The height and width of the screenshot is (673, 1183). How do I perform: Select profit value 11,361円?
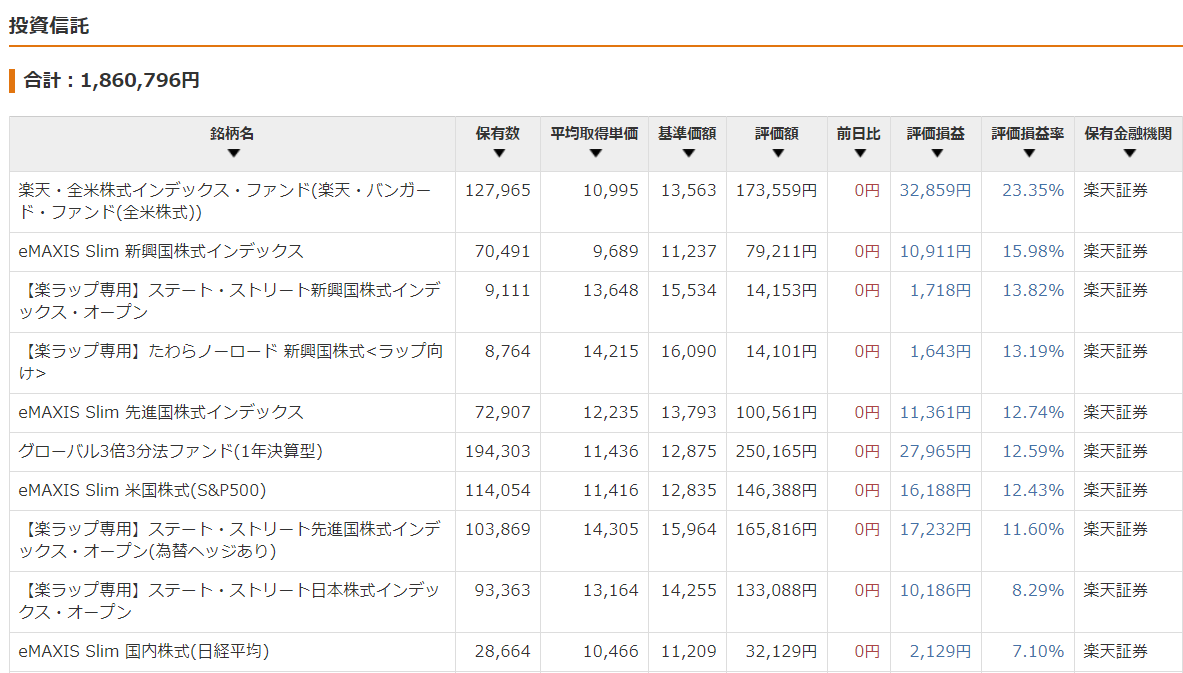[935, 413]
